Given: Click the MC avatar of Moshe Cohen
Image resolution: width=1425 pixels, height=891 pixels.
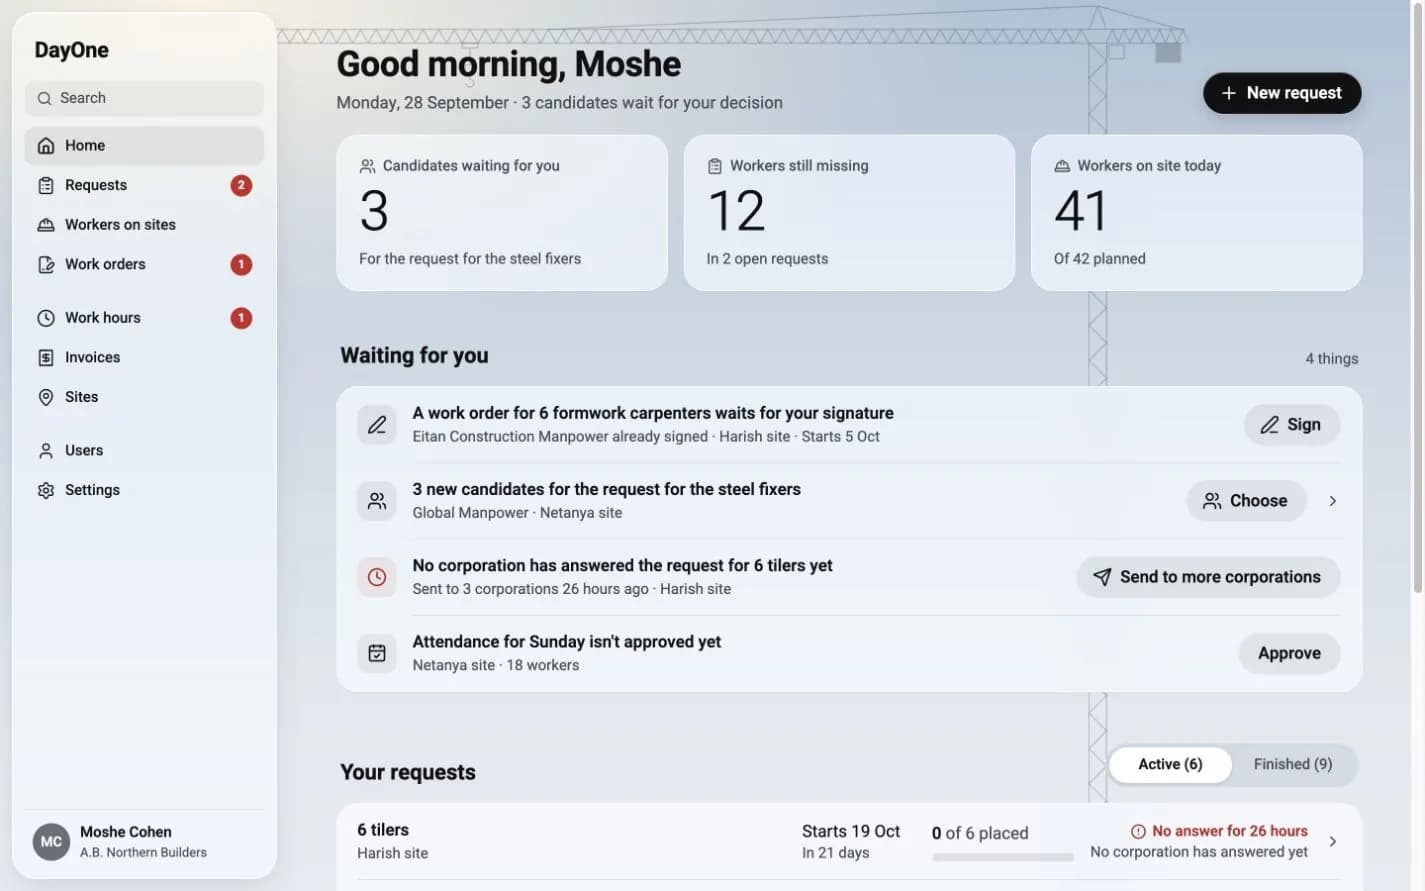Looking at the screenshot, I should click(51, 842).
